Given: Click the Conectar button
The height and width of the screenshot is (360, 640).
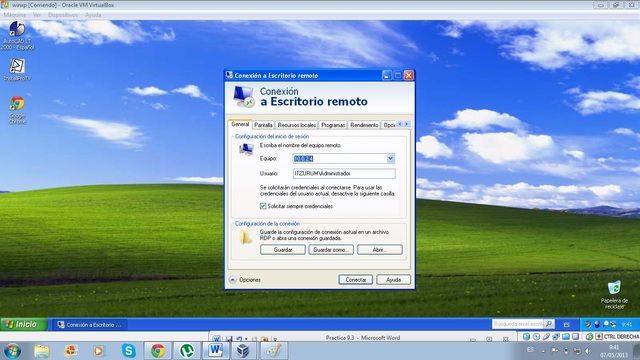Looking at the screenshot, I should [x=356, y=280].
